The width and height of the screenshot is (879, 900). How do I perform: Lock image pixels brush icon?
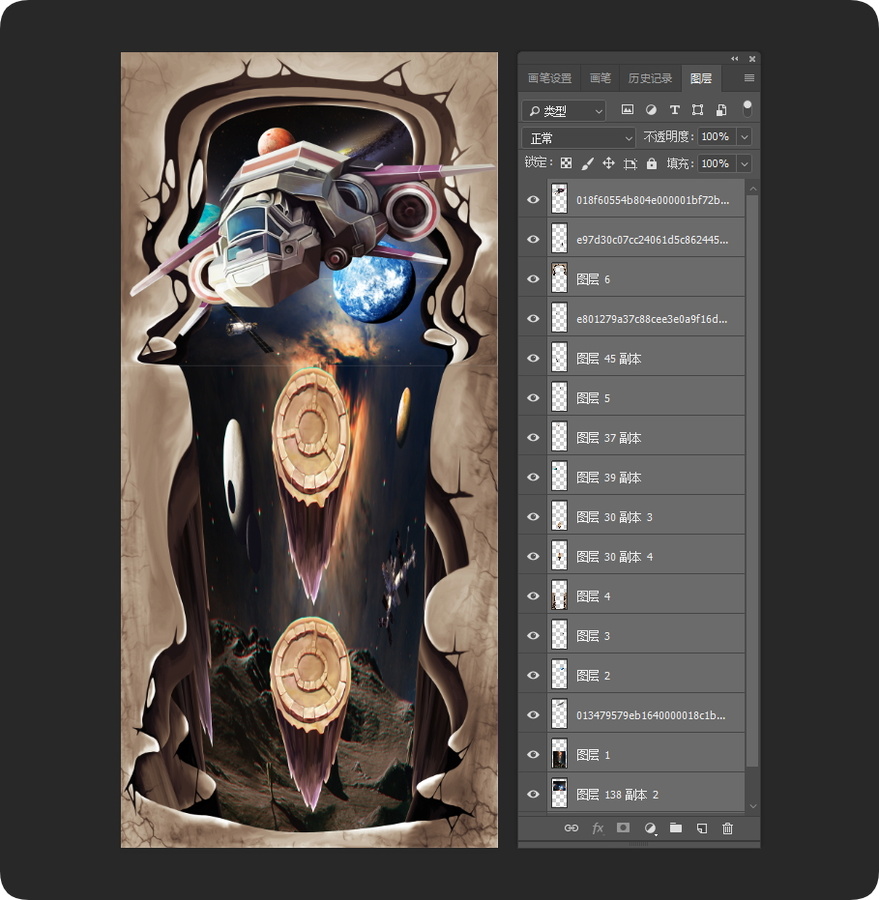pyautogui.click(x=587, y=164)
